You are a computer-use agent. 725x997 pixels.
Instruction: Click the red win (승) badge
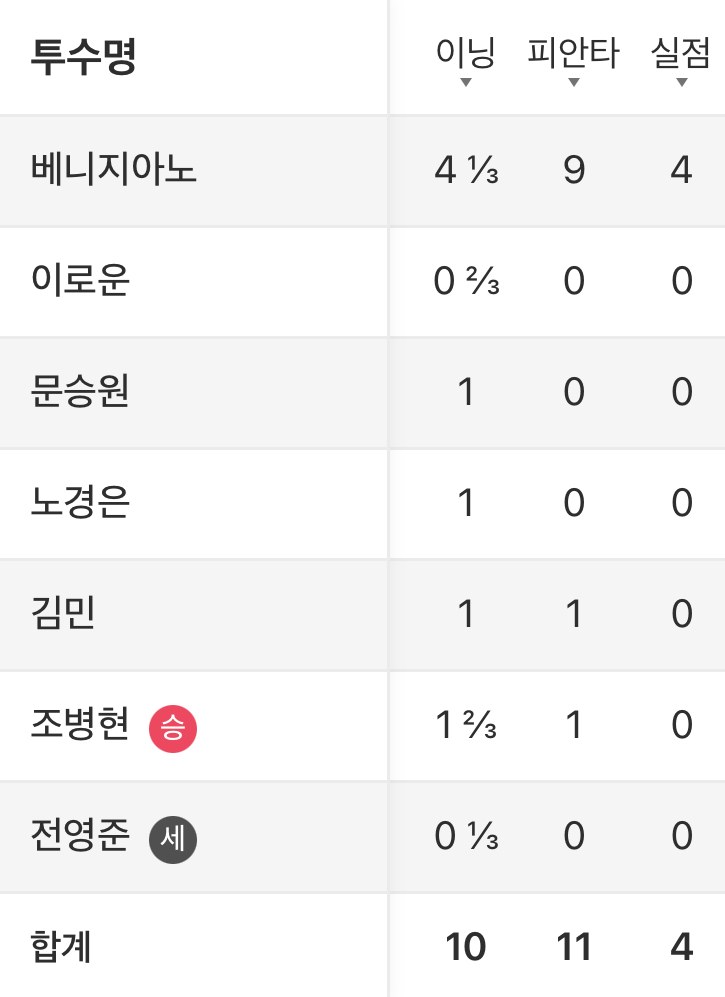(173, 728)
